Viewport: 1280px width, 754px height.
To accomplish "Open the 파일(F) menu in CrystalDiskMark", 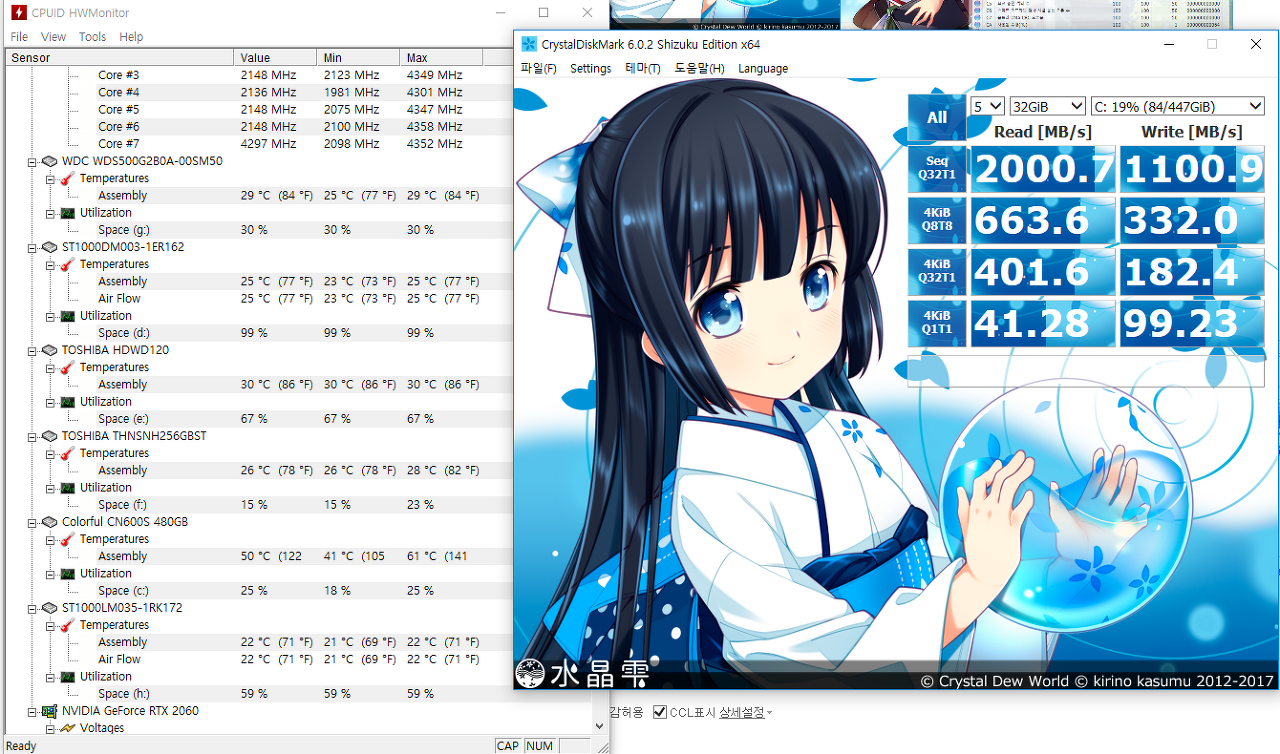I will (538, 69).
